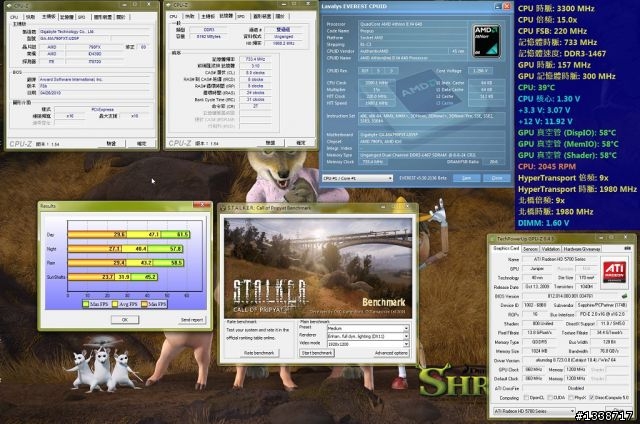Click the SunShafts bar row in Results chart
The height and width of the screenshot is (424, 640).
point(113,277)
